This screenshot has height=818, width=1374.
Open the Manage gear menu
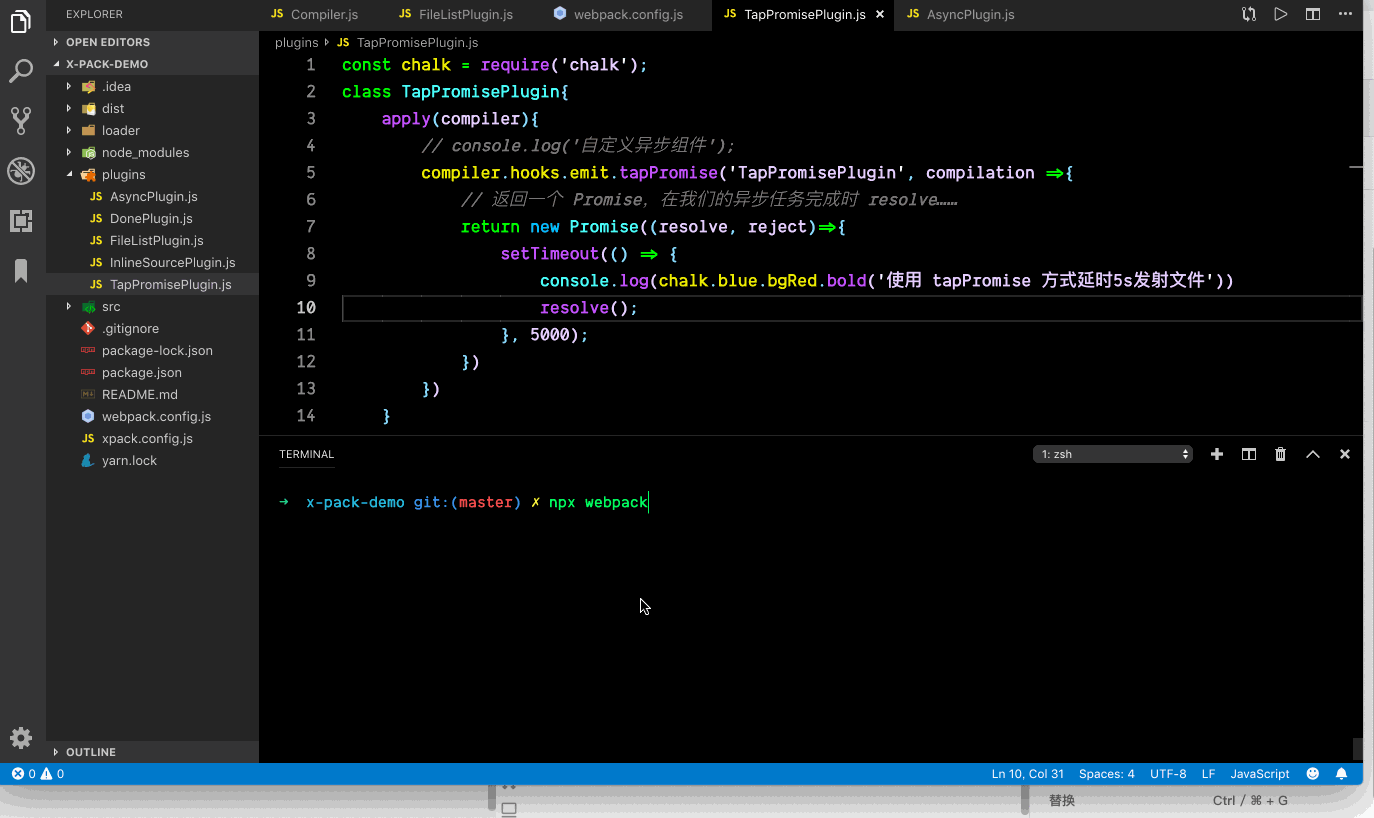click(21, 738)
